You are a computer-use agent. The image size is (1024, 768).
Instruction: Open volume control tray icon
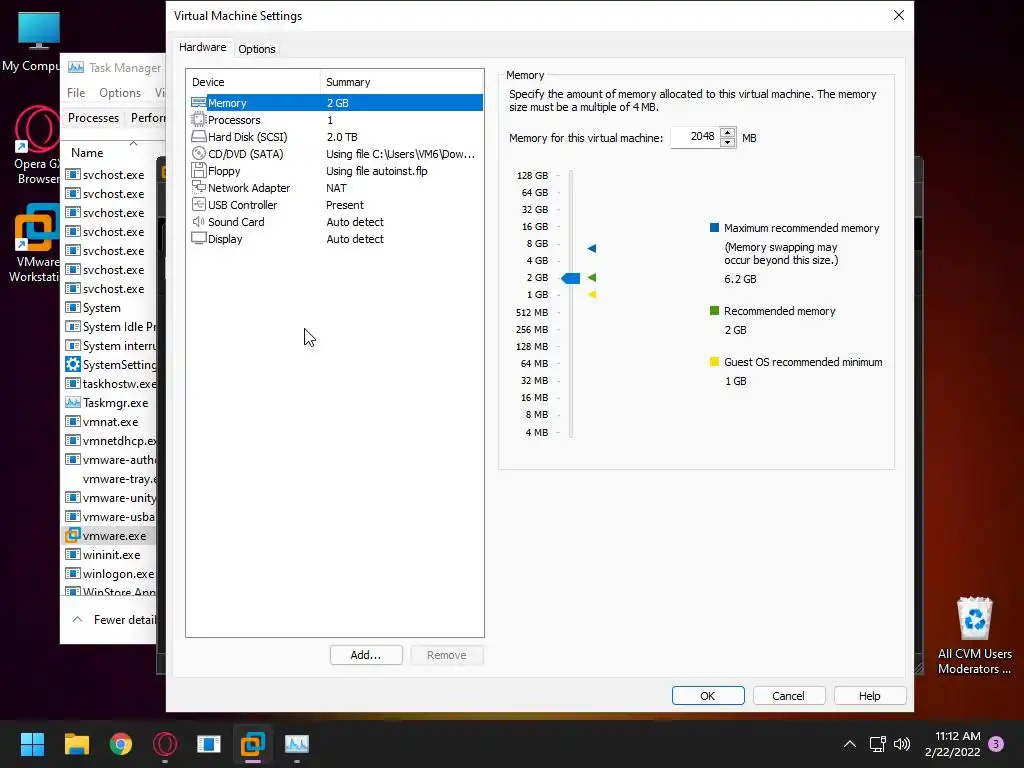pos(902,744)
